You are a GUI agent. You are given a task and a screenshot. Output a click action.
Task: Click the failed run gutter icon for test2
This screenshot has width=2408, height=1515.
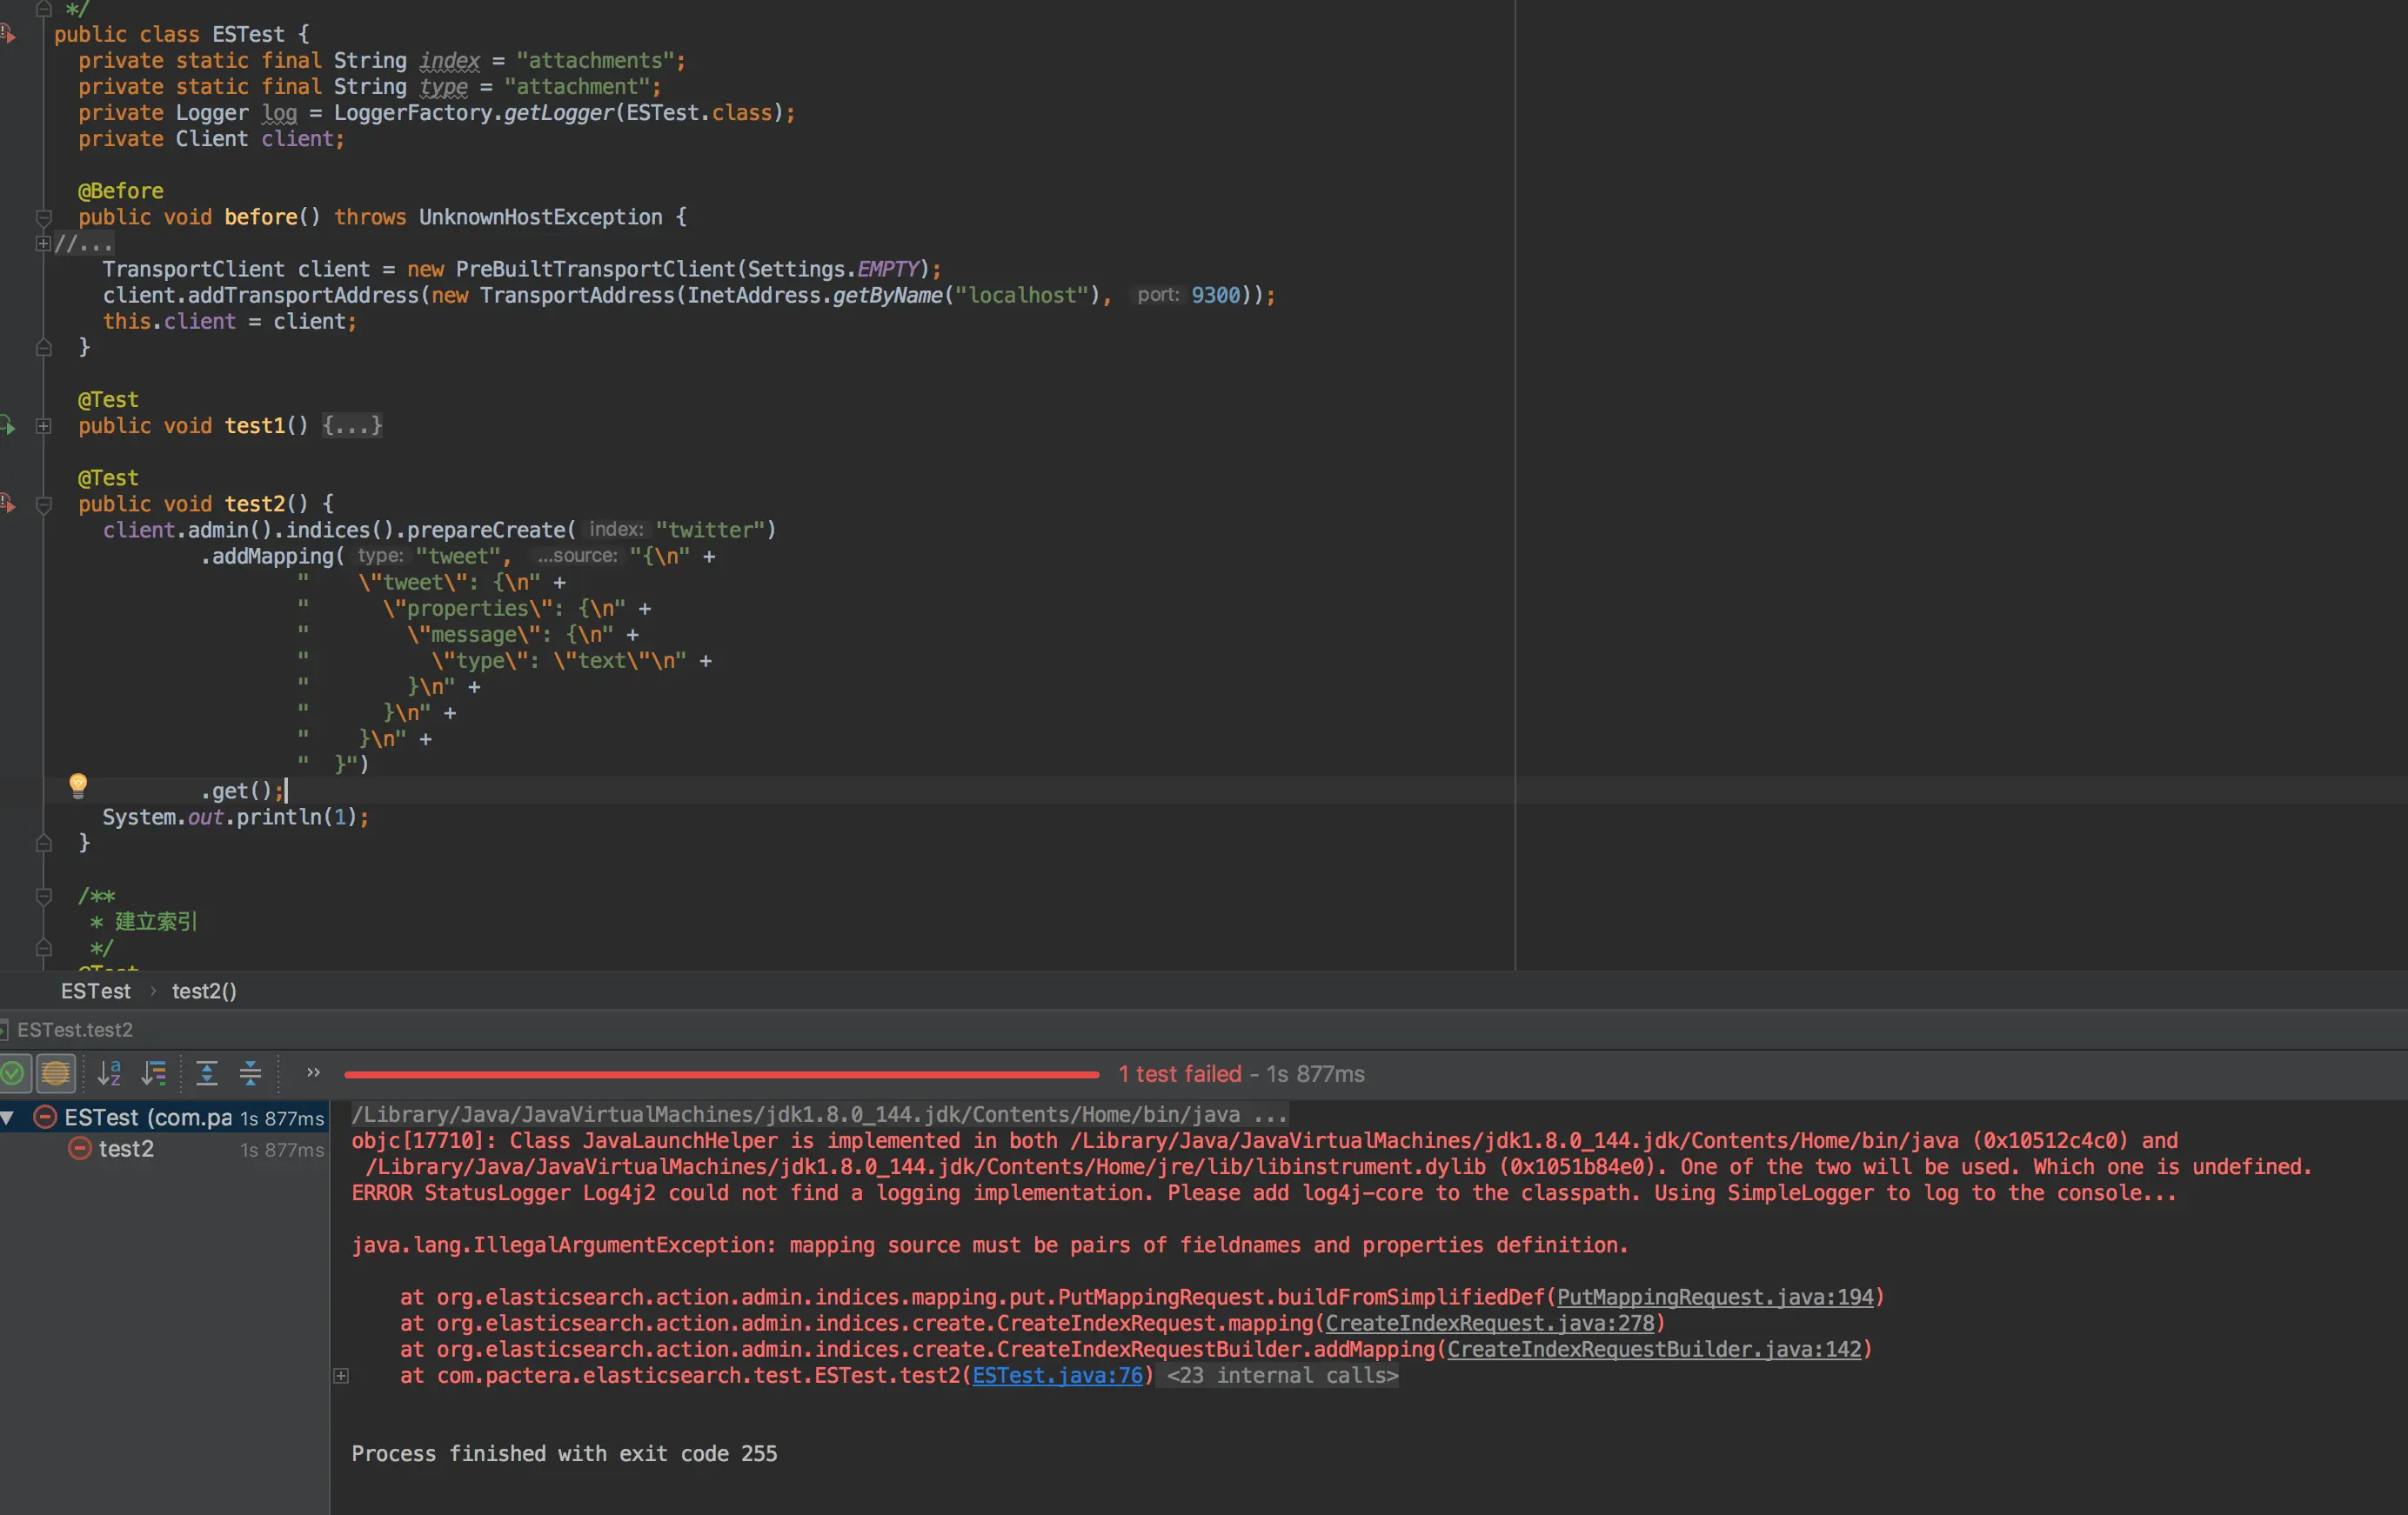click(8, 504)
